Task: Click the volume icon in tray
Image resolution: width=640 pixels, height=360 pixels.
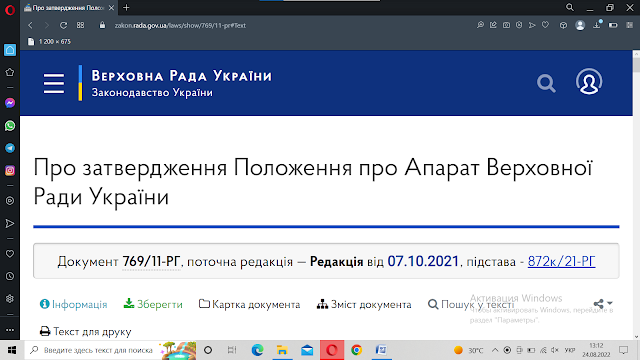Action: pyautogui.click(x=554, y=350)
